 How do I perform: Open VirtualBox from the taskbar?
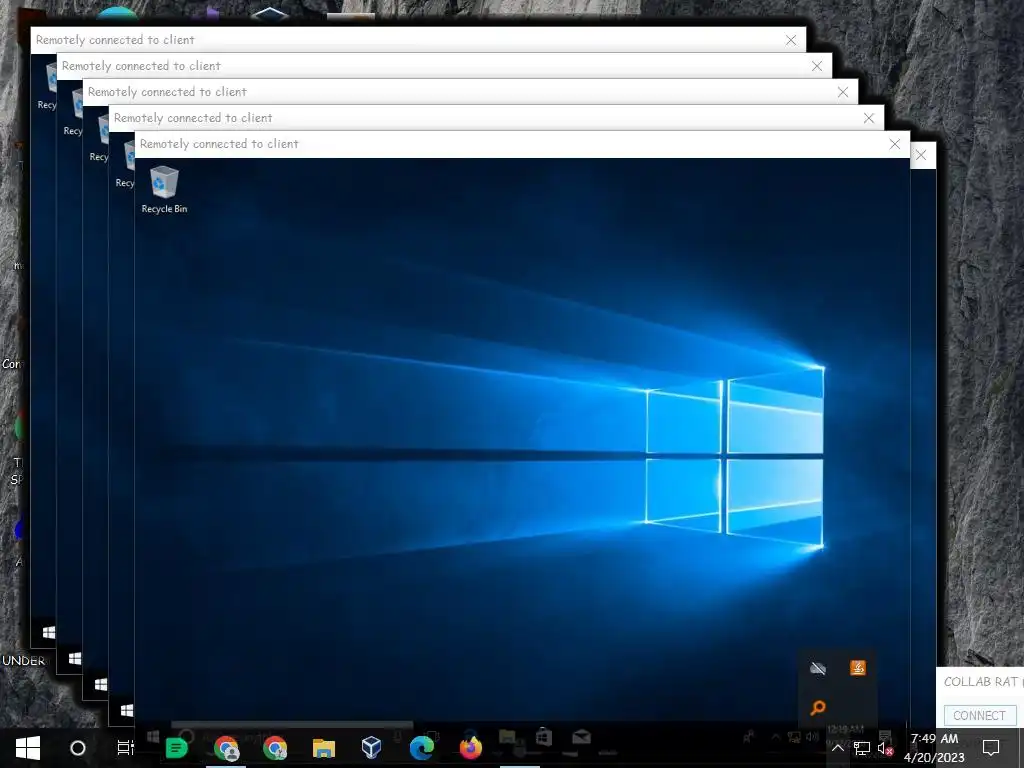[x=372, y=747]
